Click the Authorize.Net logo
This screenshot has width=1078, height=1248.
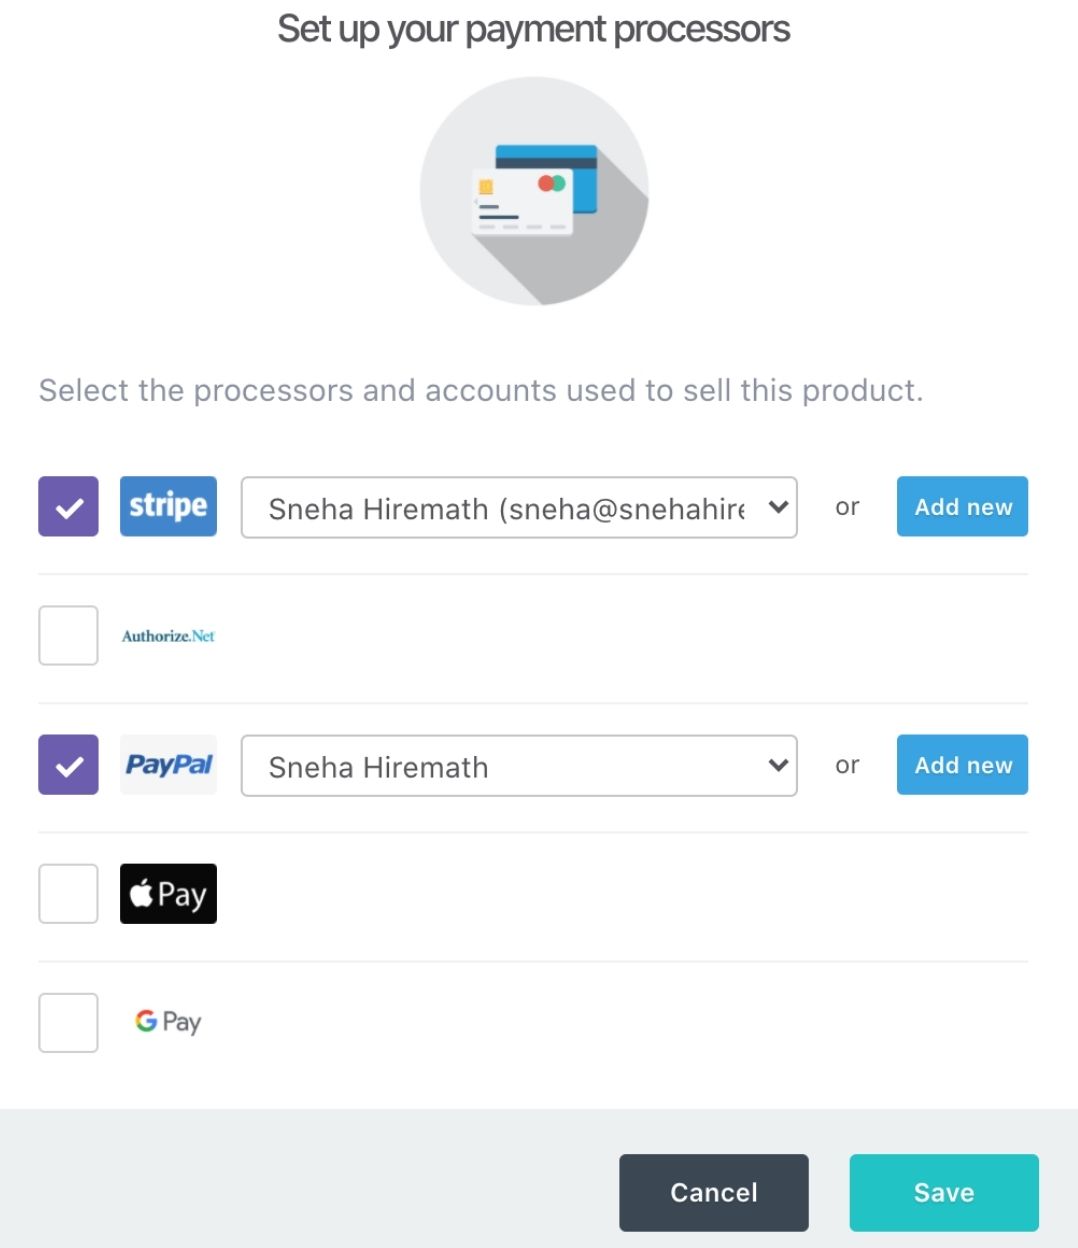[x=168, y=636]
